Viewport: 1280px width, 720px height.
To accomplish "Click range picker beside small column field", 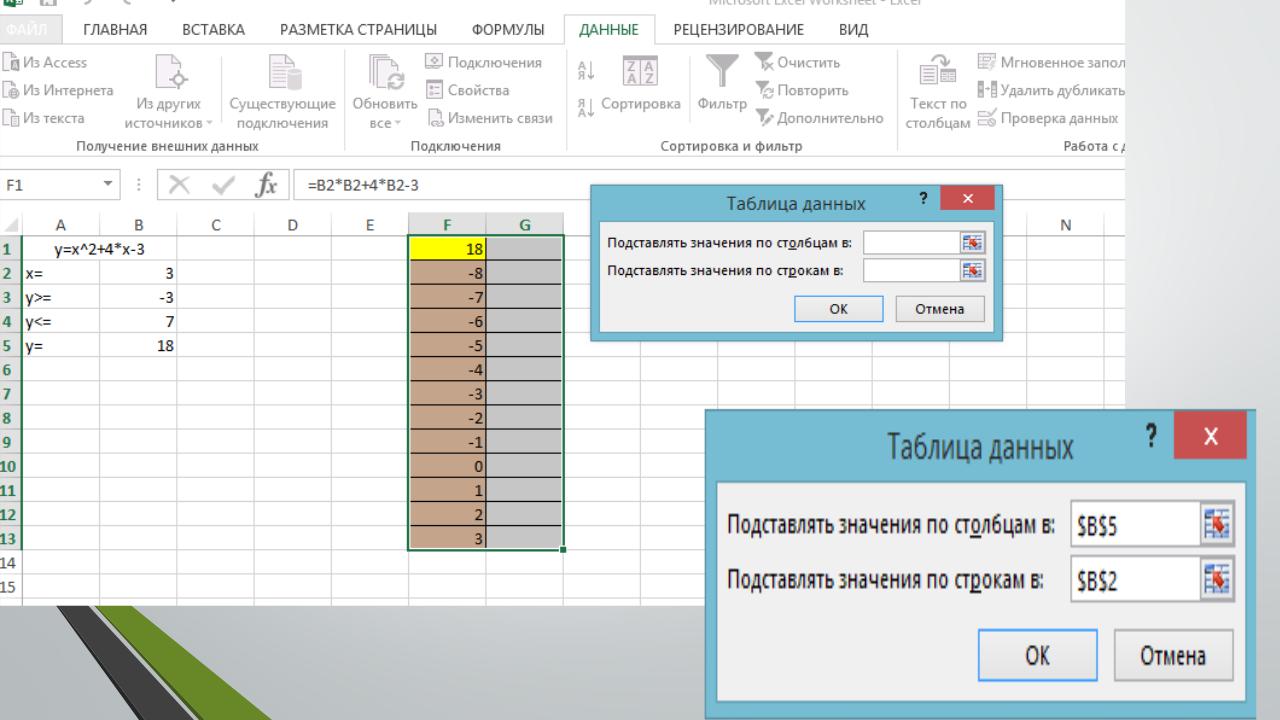I will (973, 242).
